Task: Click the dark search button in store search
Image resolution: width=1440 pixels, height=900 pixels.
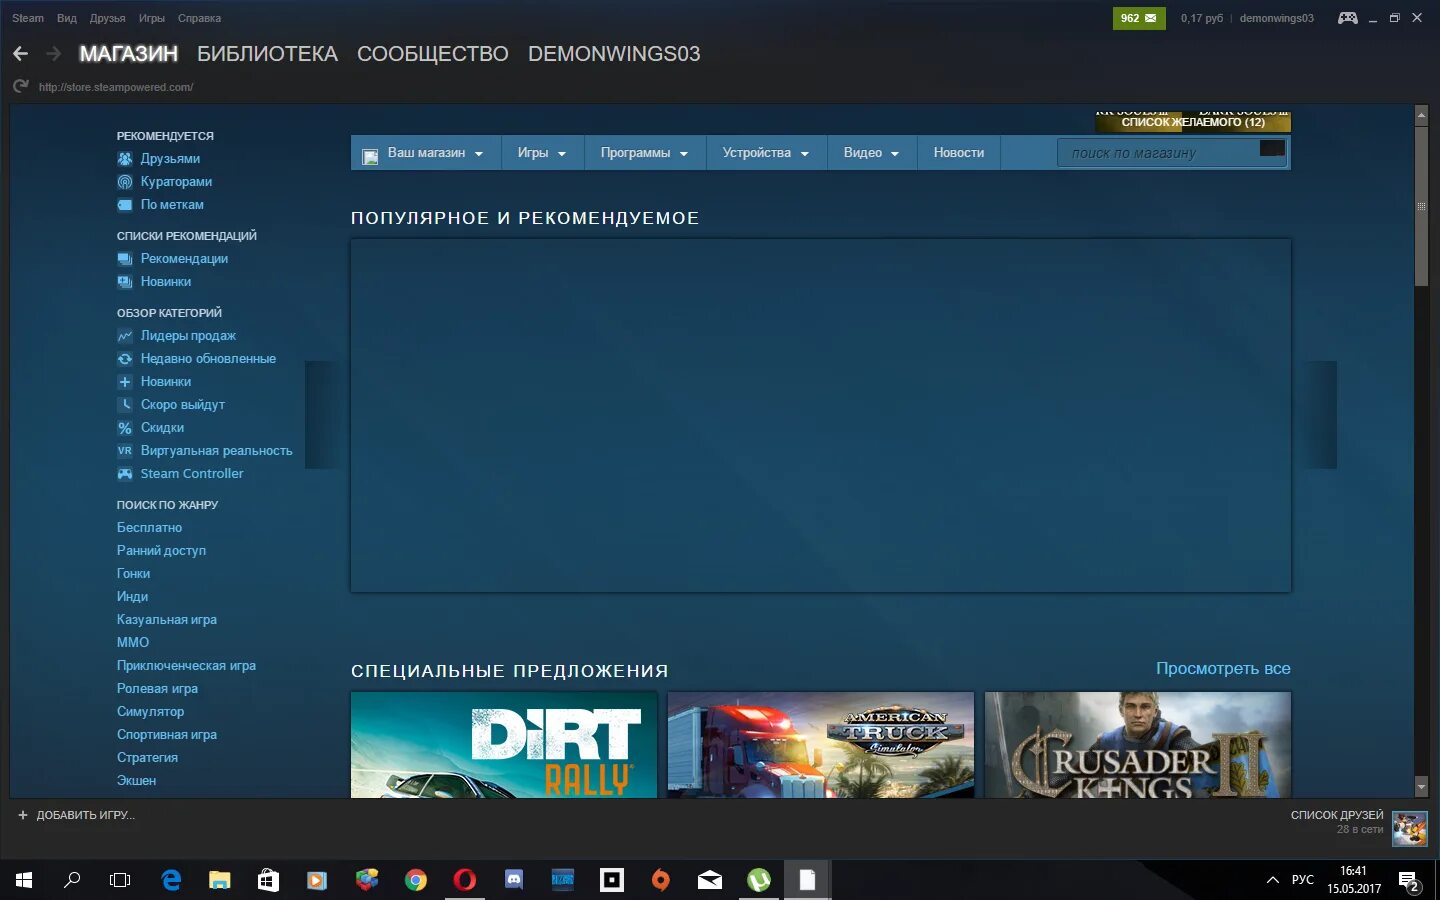Action: tap(1272, 148)
